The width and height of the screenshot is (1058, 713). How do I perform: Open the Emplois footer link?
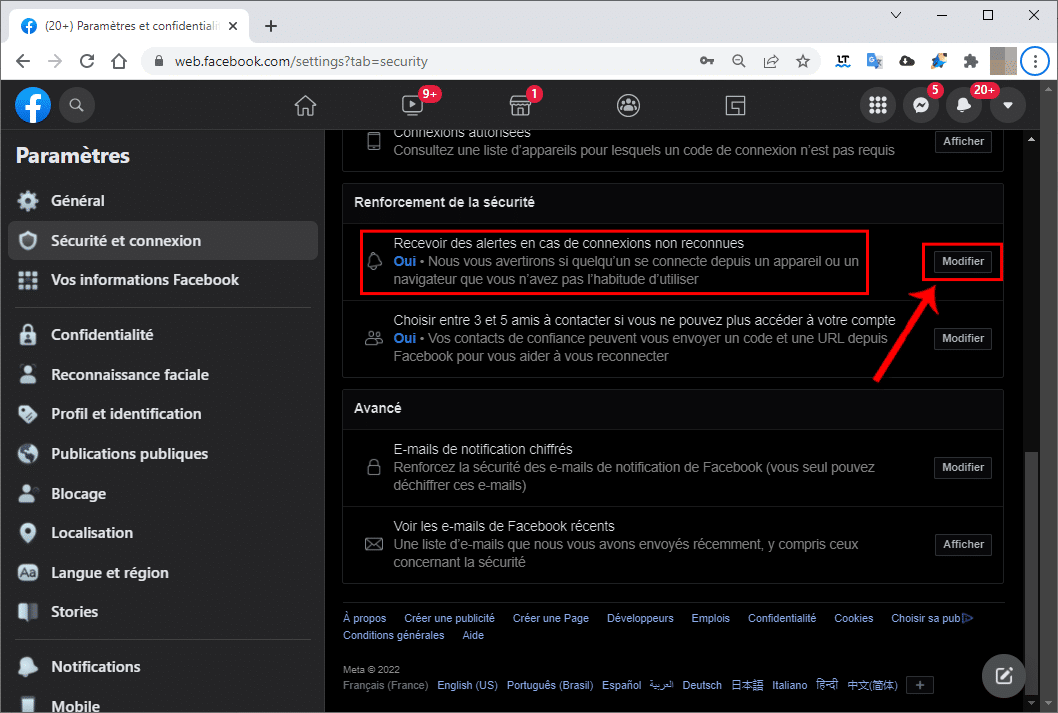pos(711,619)
